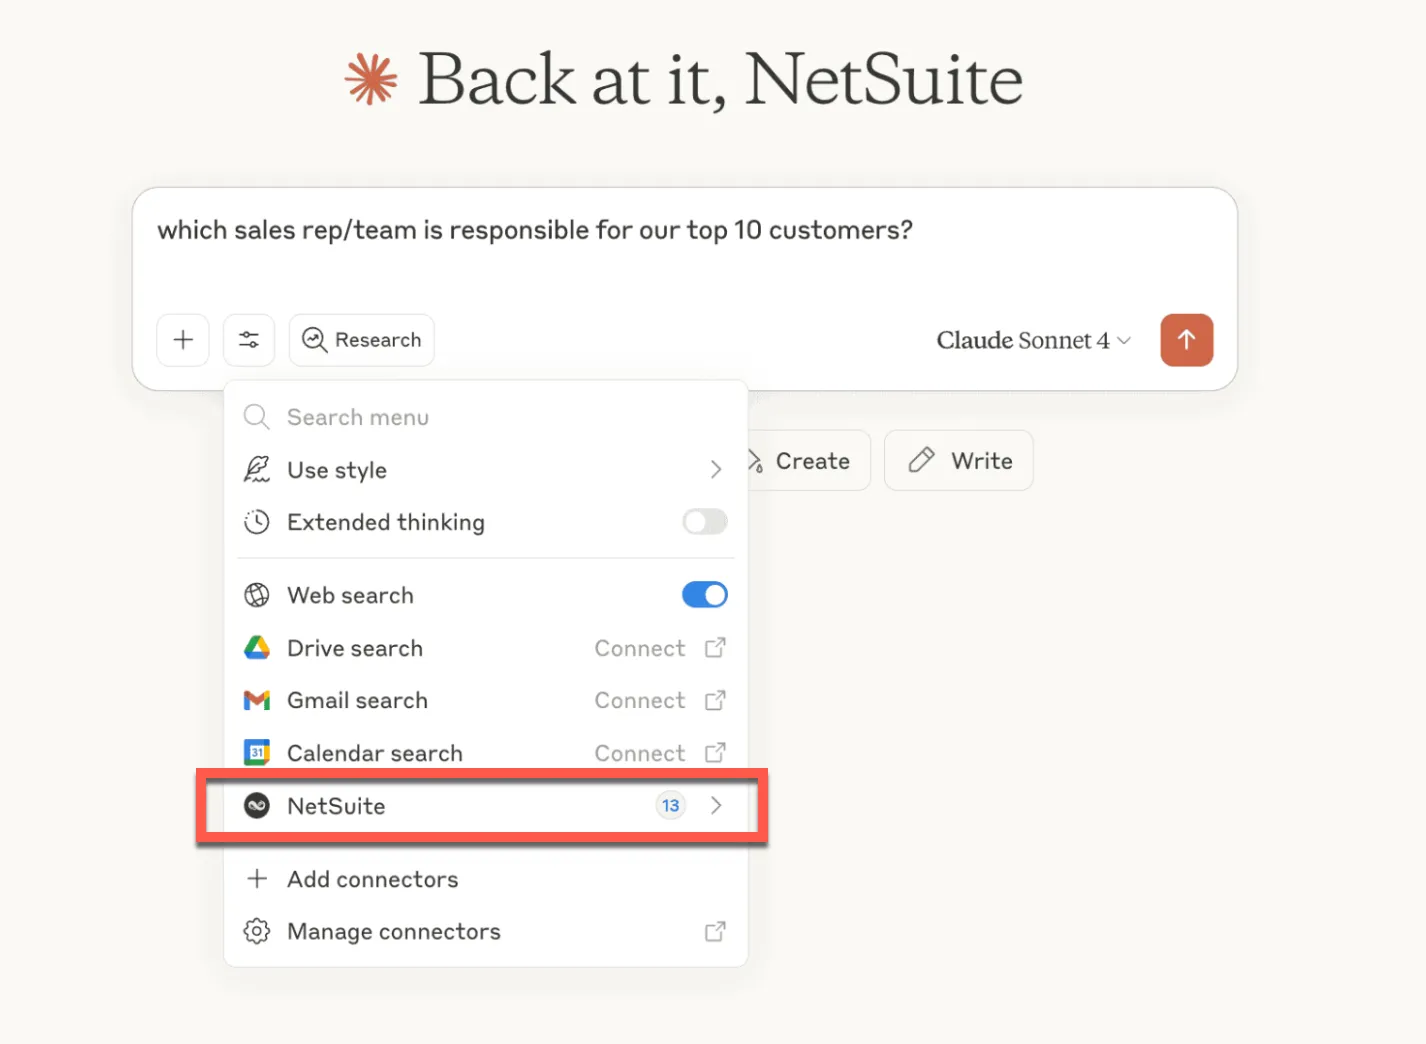Viewport: 1426px width, 1044px height.
Task: Enable the Extended thinking toggle
Action: pyautogui.click(x=705, y=522)
